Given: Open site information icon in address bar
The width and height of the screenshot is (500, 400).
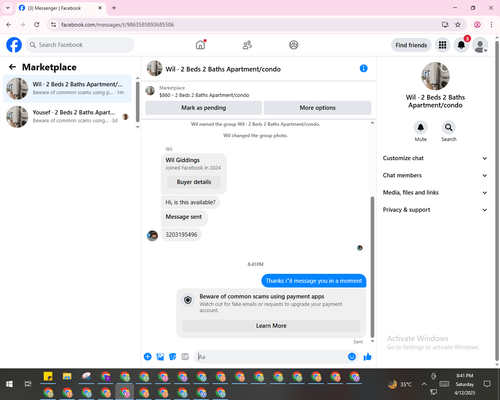Looking at the screenshot, I should (x=54, y=24).
